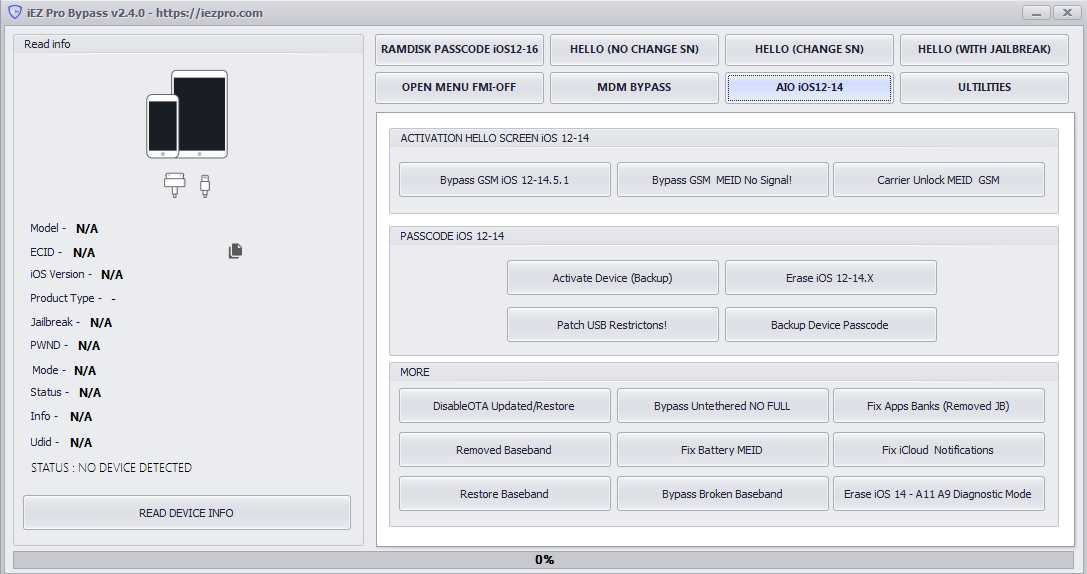
Task: Click the MORE section header
Action: click(x=415, y=372)
